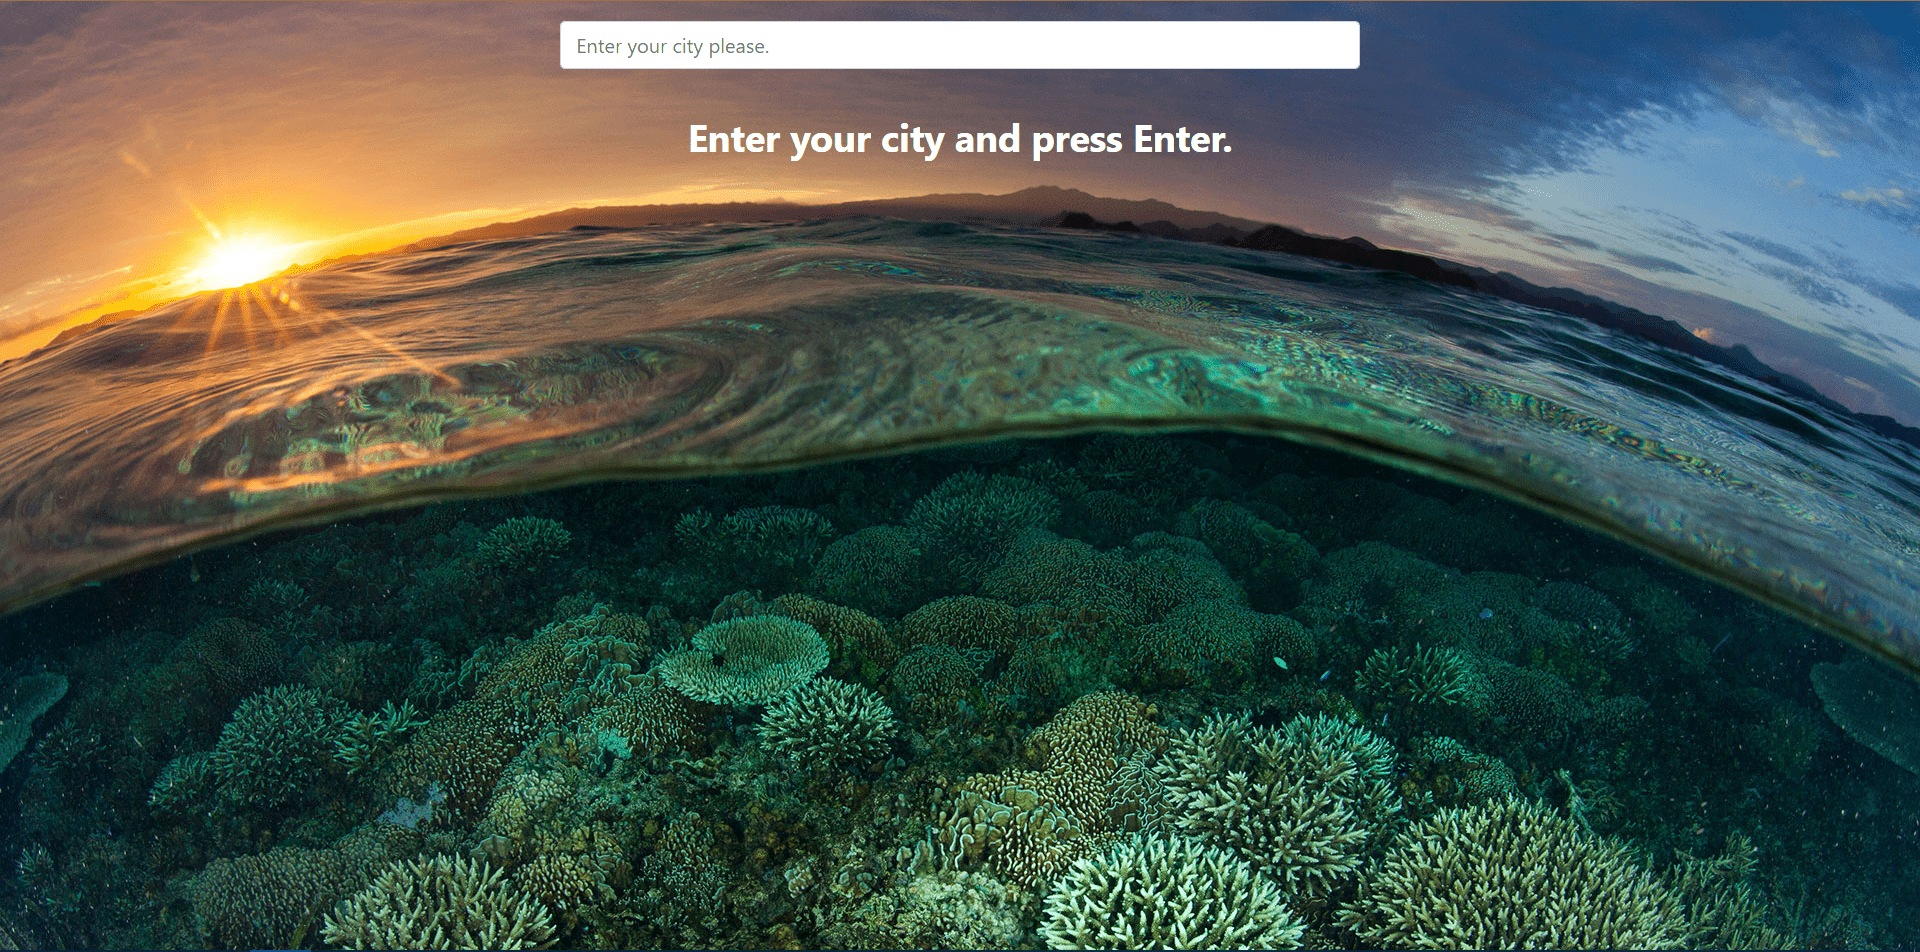The height and width of the screenshot is (952, 1920).
Task: Click the word 'city' in the heading
Action: [x=912, y=141]
